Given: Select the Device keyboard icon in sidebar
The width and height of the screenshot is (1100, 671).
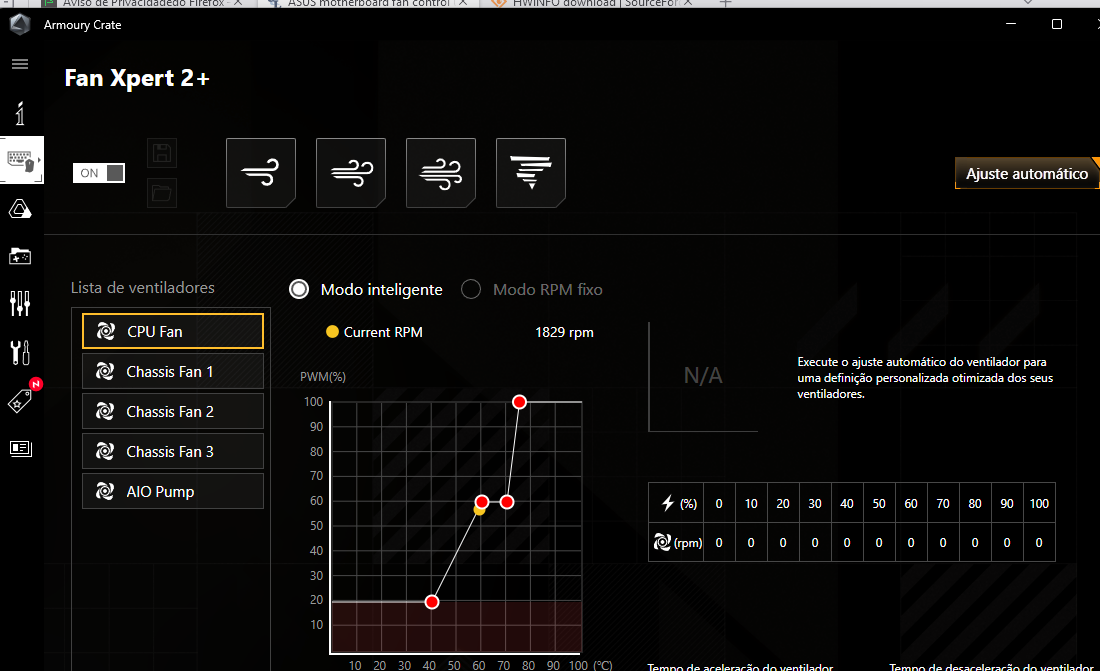Looking at the screenshot, I should [20, 160].
